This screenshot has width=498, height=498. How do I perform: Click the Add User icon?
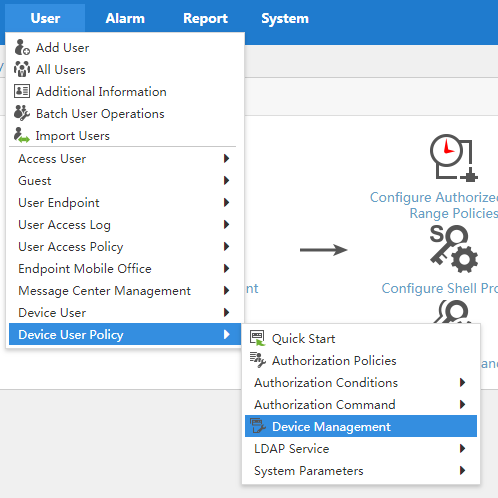(22, 47)
